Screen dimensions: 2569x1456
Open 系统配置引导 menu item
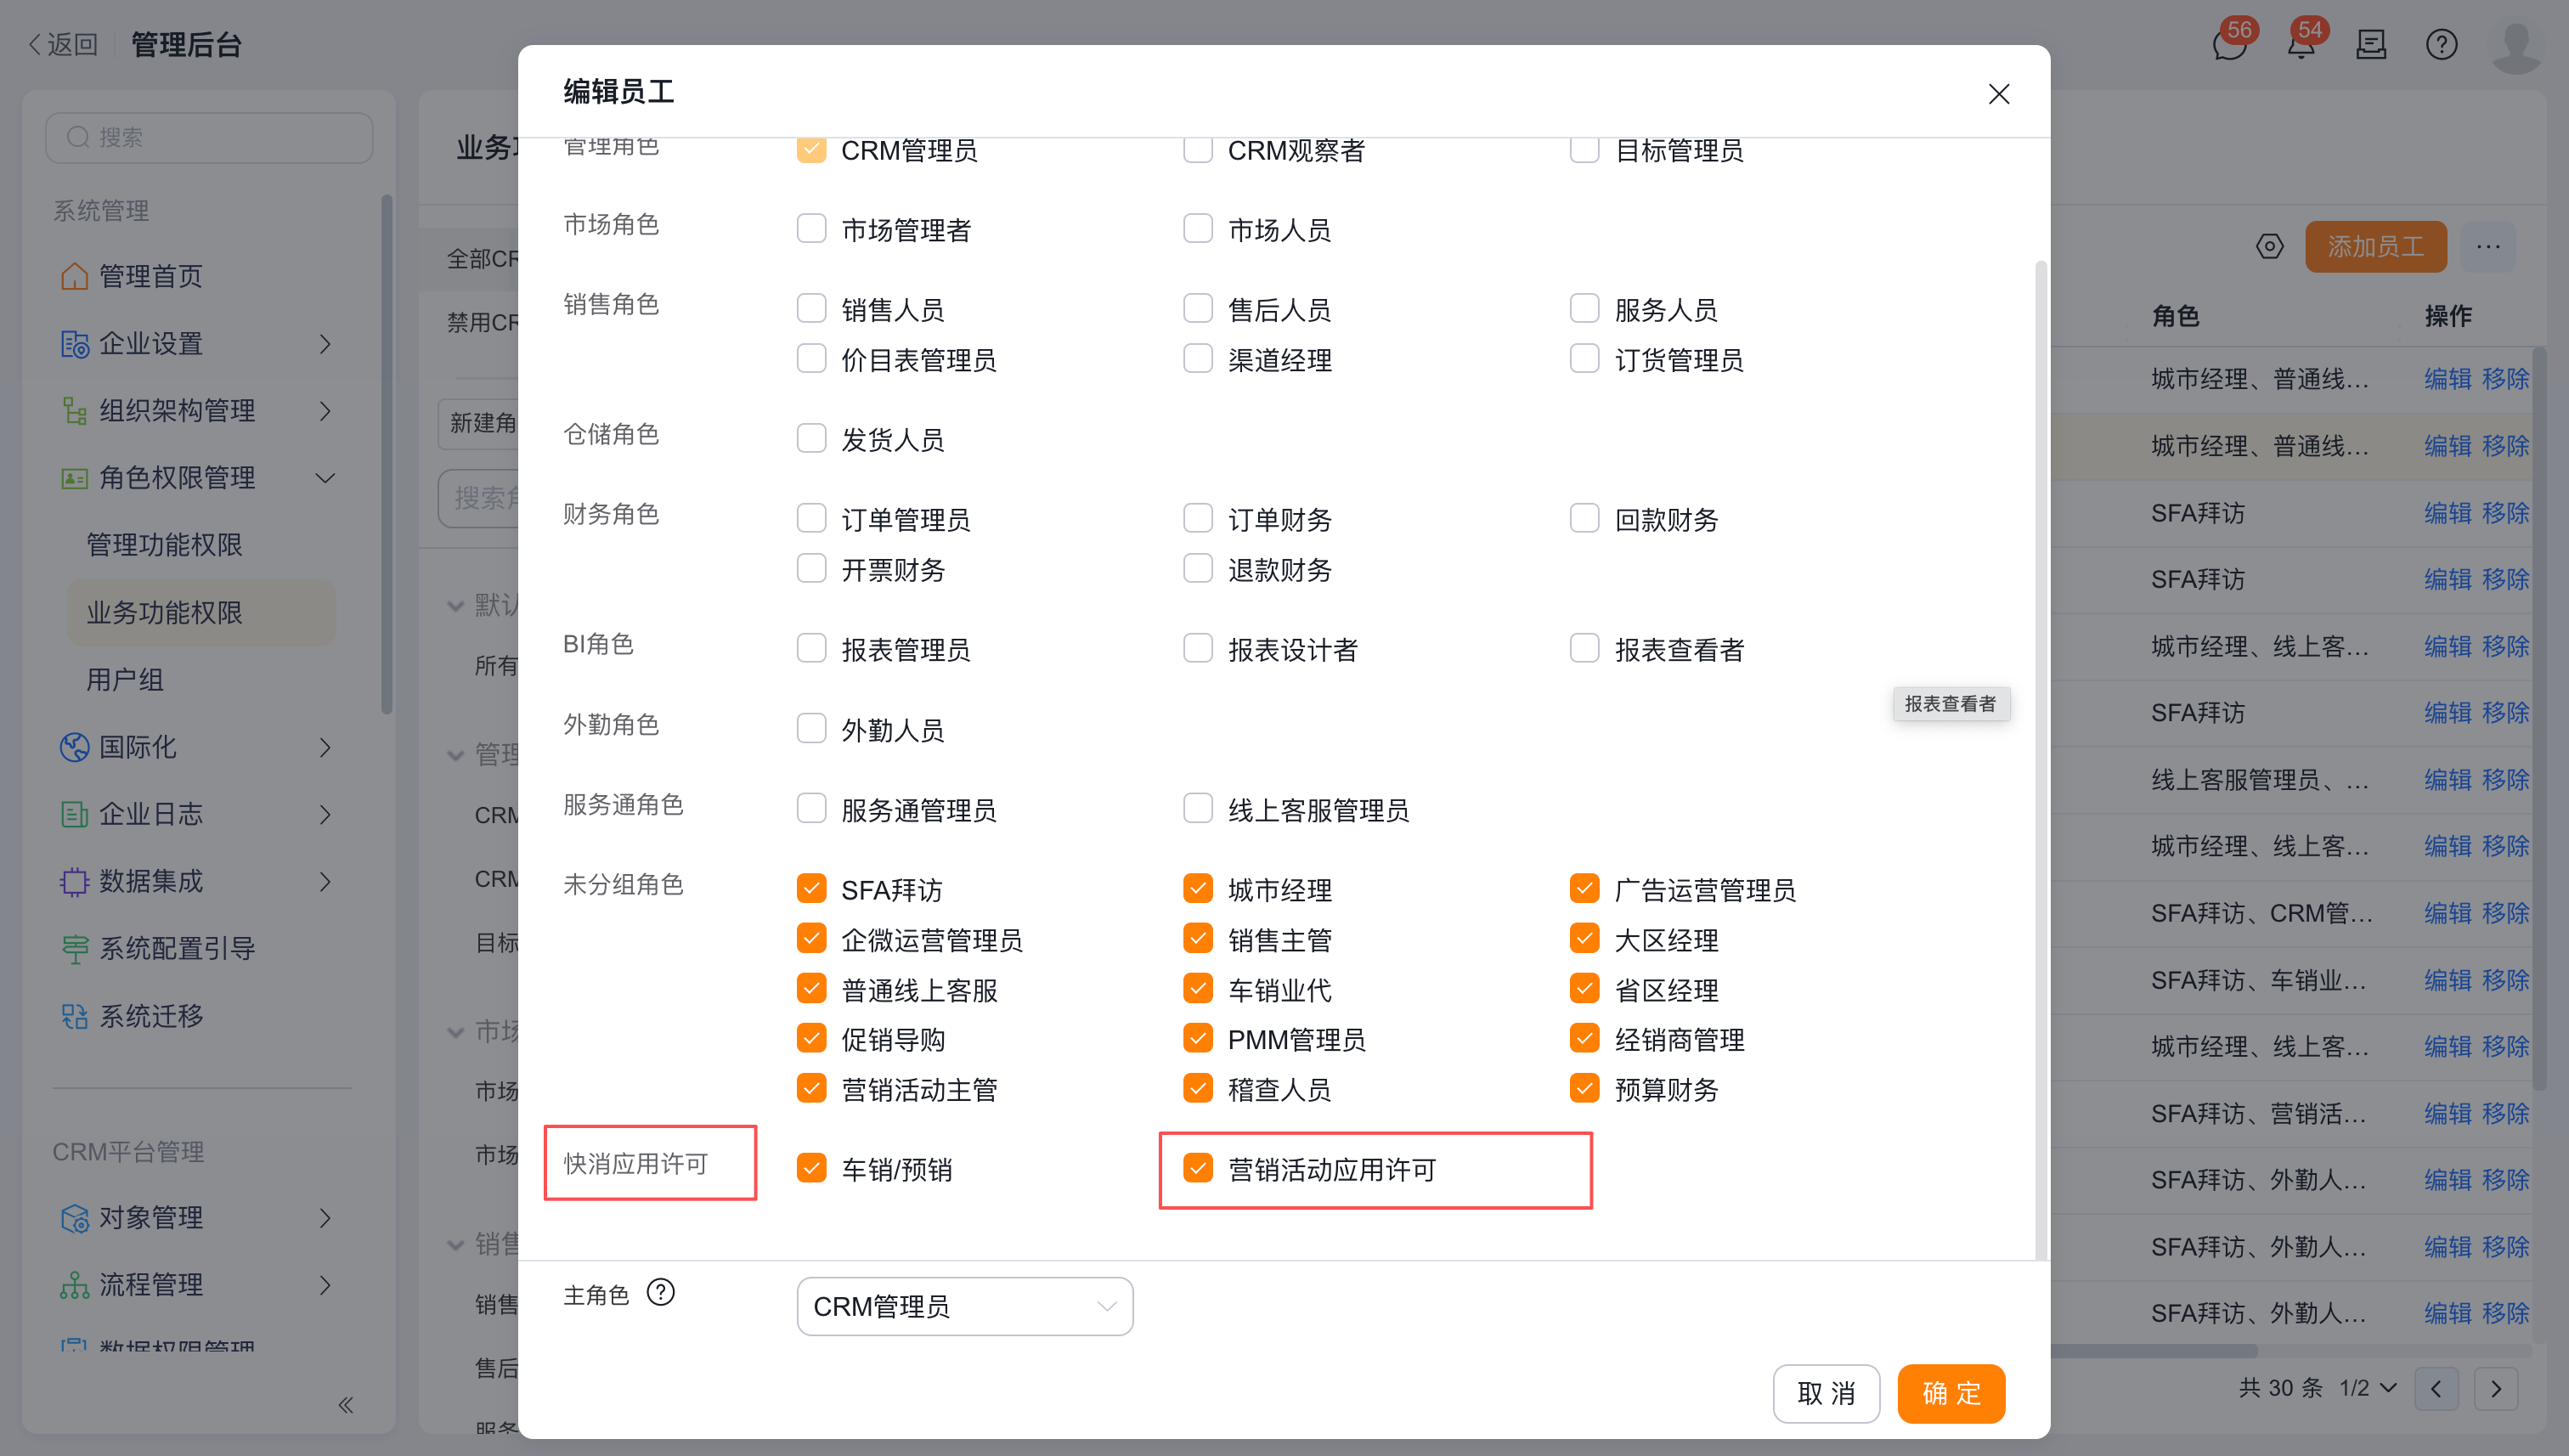point(177,948)
